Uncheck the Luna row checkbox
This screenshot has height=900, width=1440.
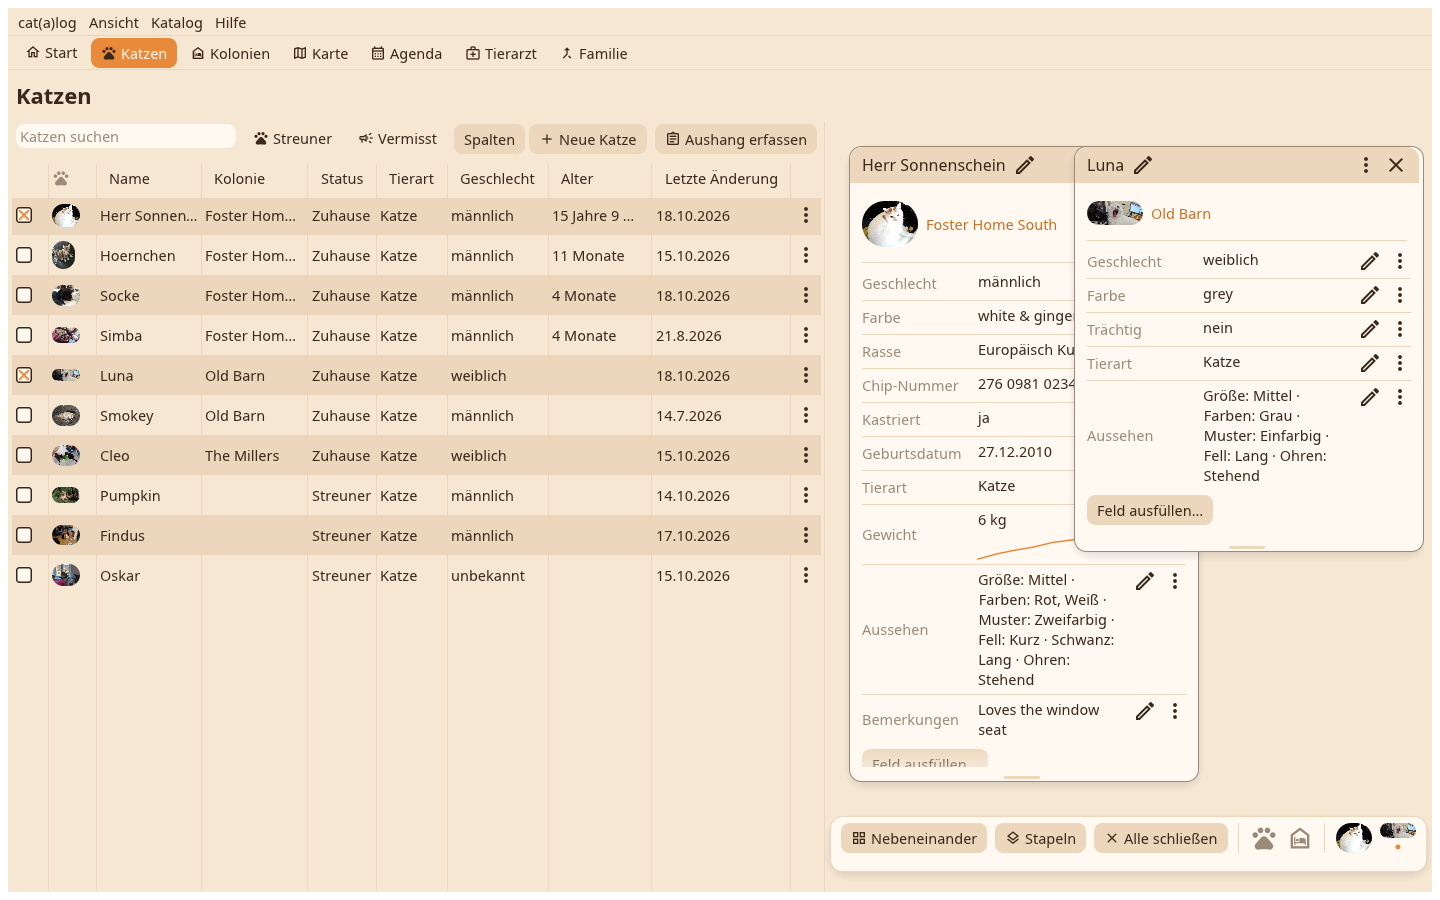(x=24, y=375)
